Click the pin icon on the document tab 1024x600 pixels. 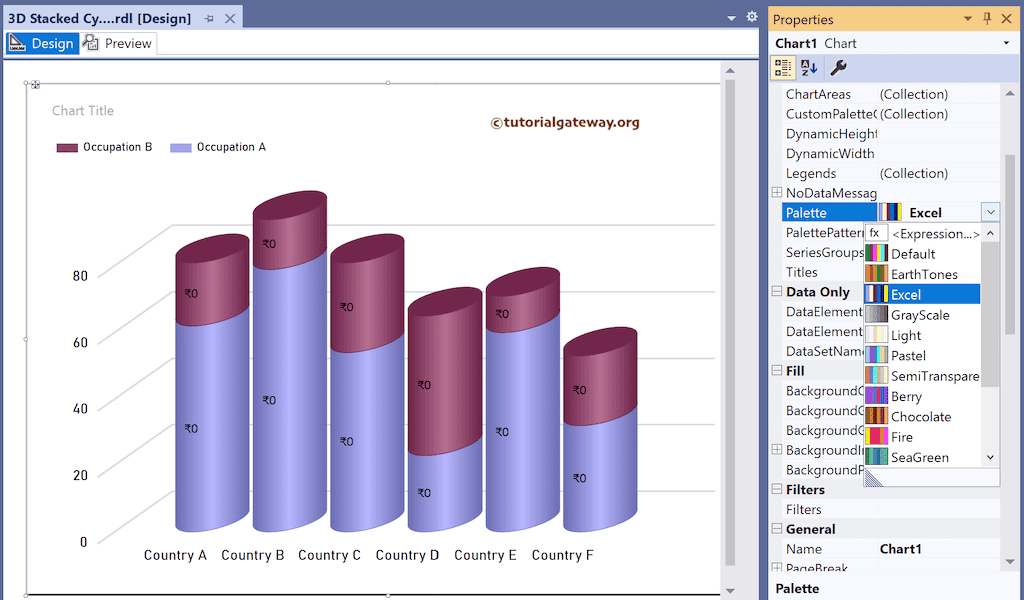209,19
